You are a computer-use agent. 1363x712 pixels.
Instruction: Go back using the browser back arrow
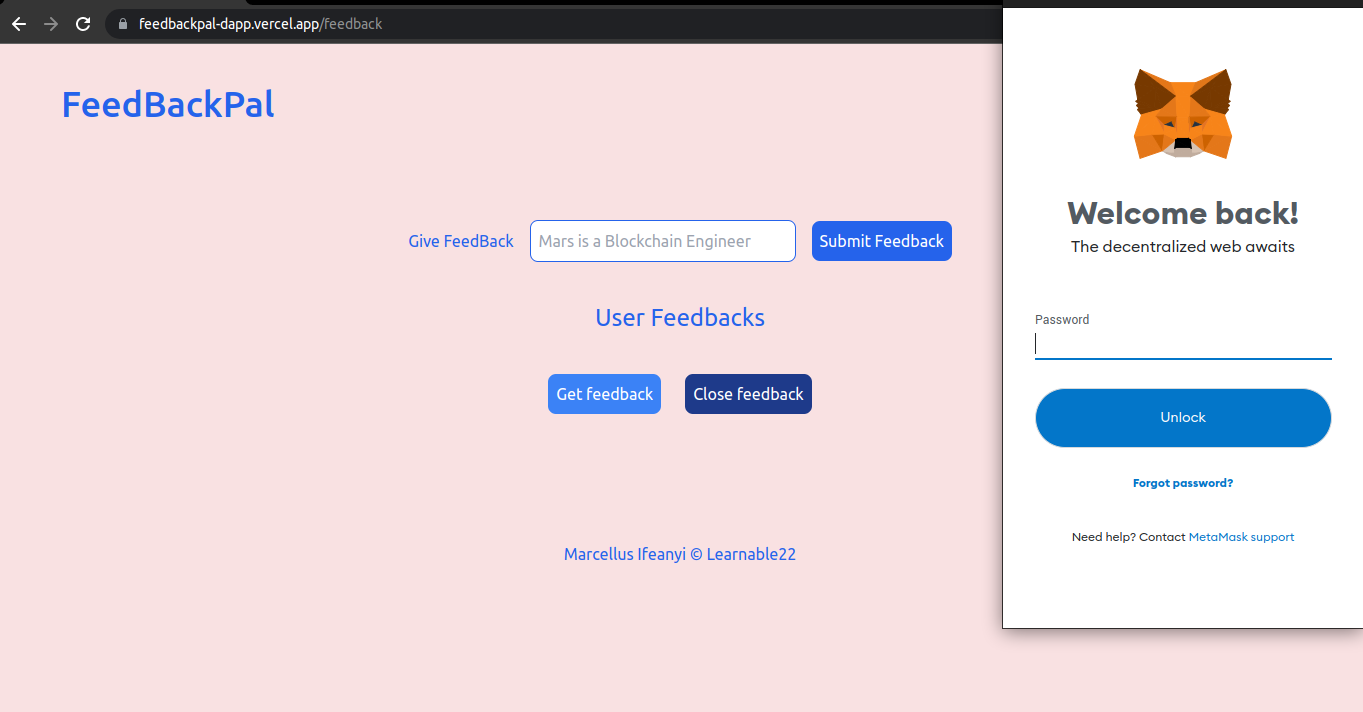[19, 23]
